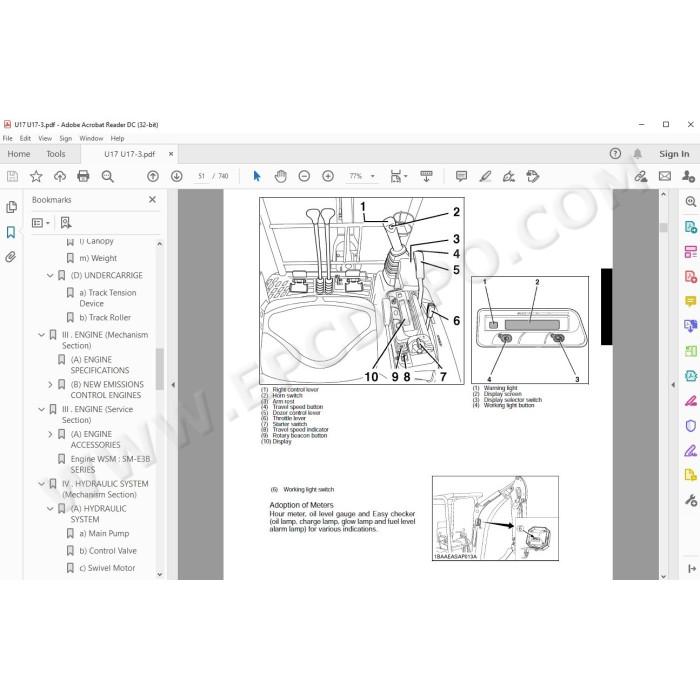Upload the file to the cloud
This screenshot has width=700, height=700.
(60, 176)
